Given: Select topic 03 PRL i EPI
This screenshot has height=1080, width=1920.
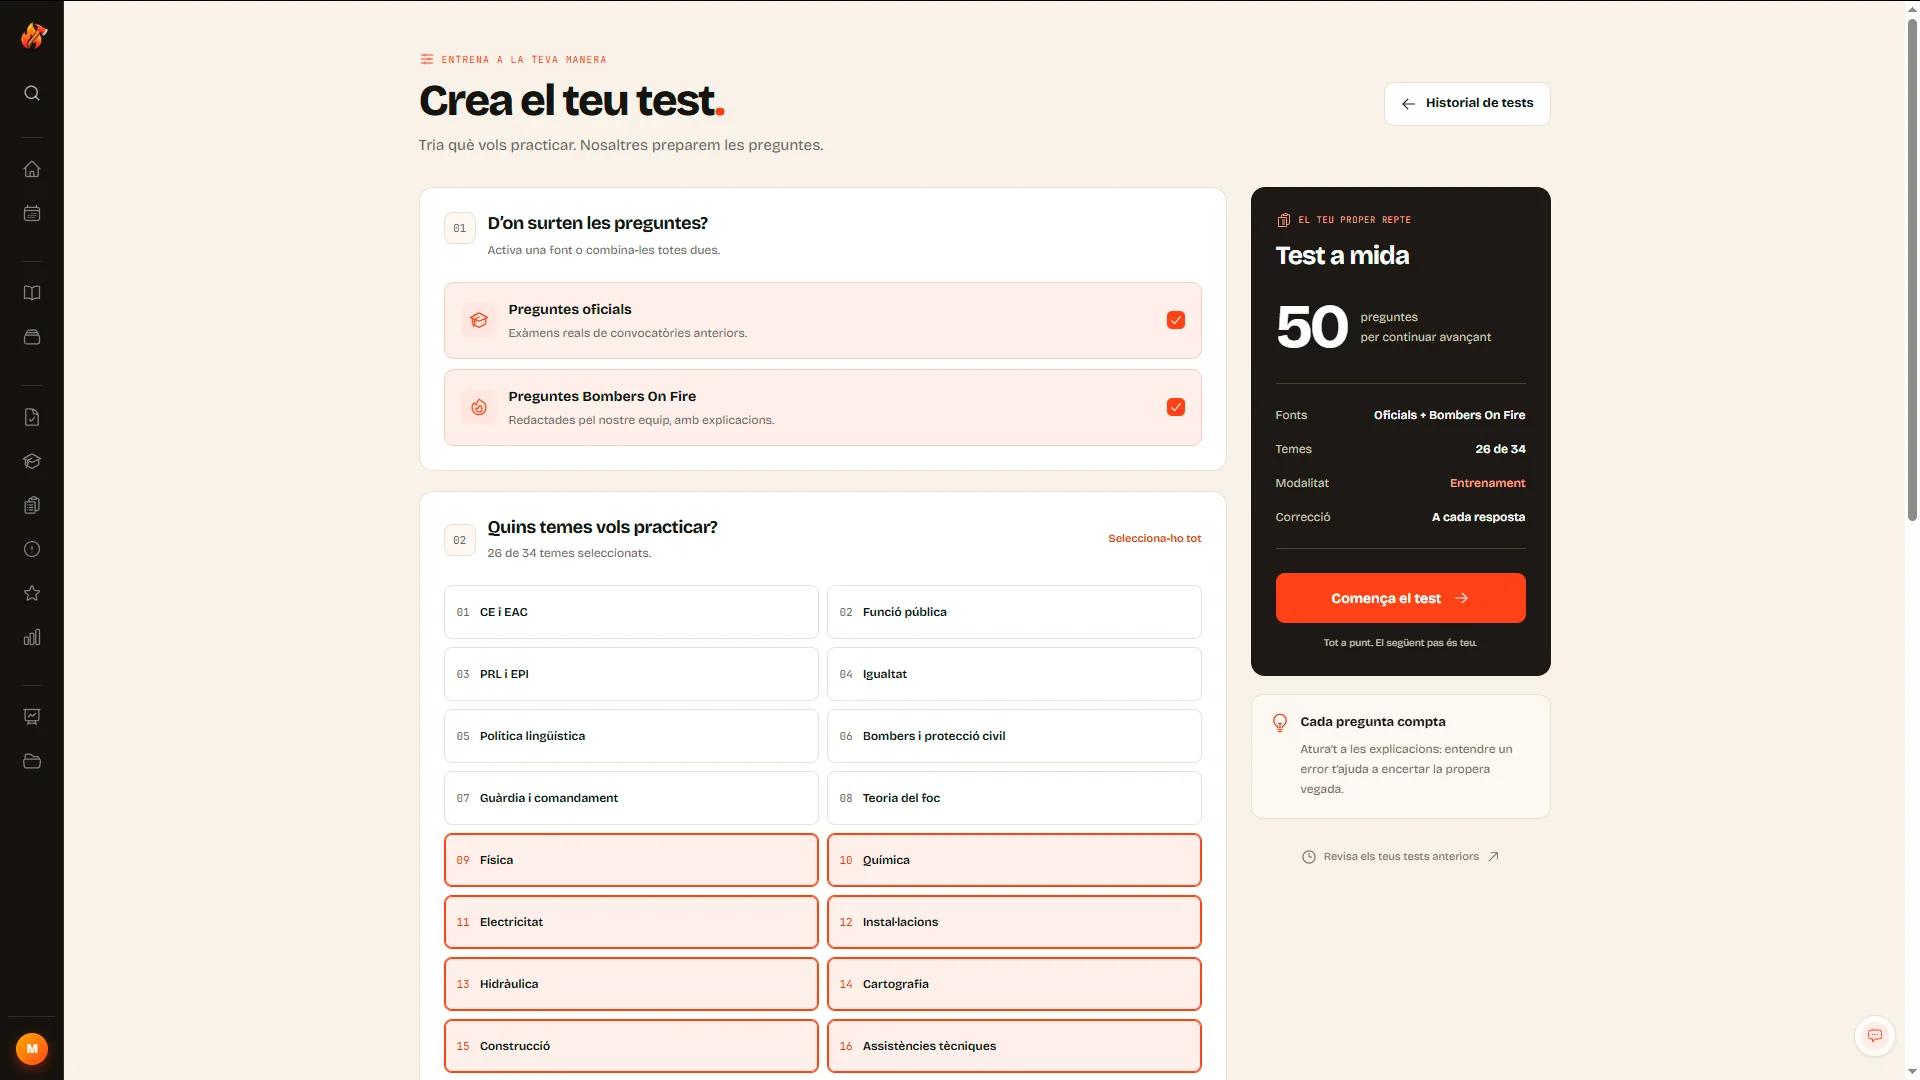Looking at the screenshot, I should (x=631, y=674).
